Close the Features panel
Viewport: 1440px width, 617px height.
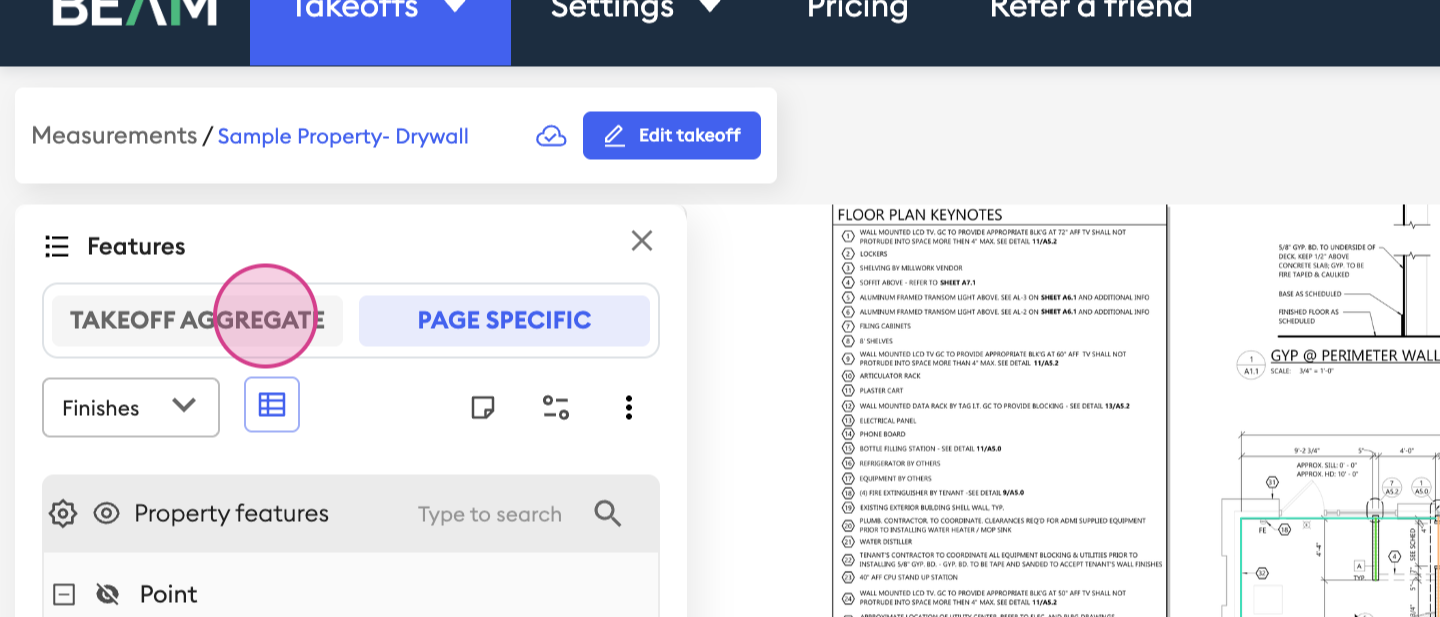pos(642,241)
